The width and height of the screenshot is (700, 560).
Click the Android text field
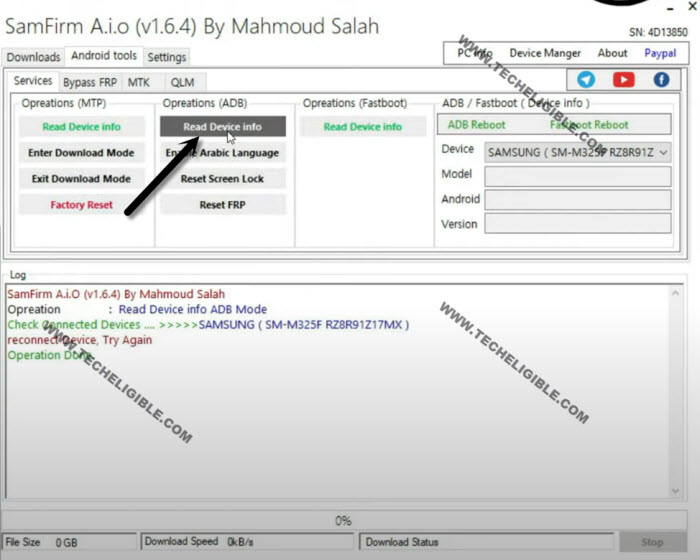pyautogui.click(x=578, y=200)
